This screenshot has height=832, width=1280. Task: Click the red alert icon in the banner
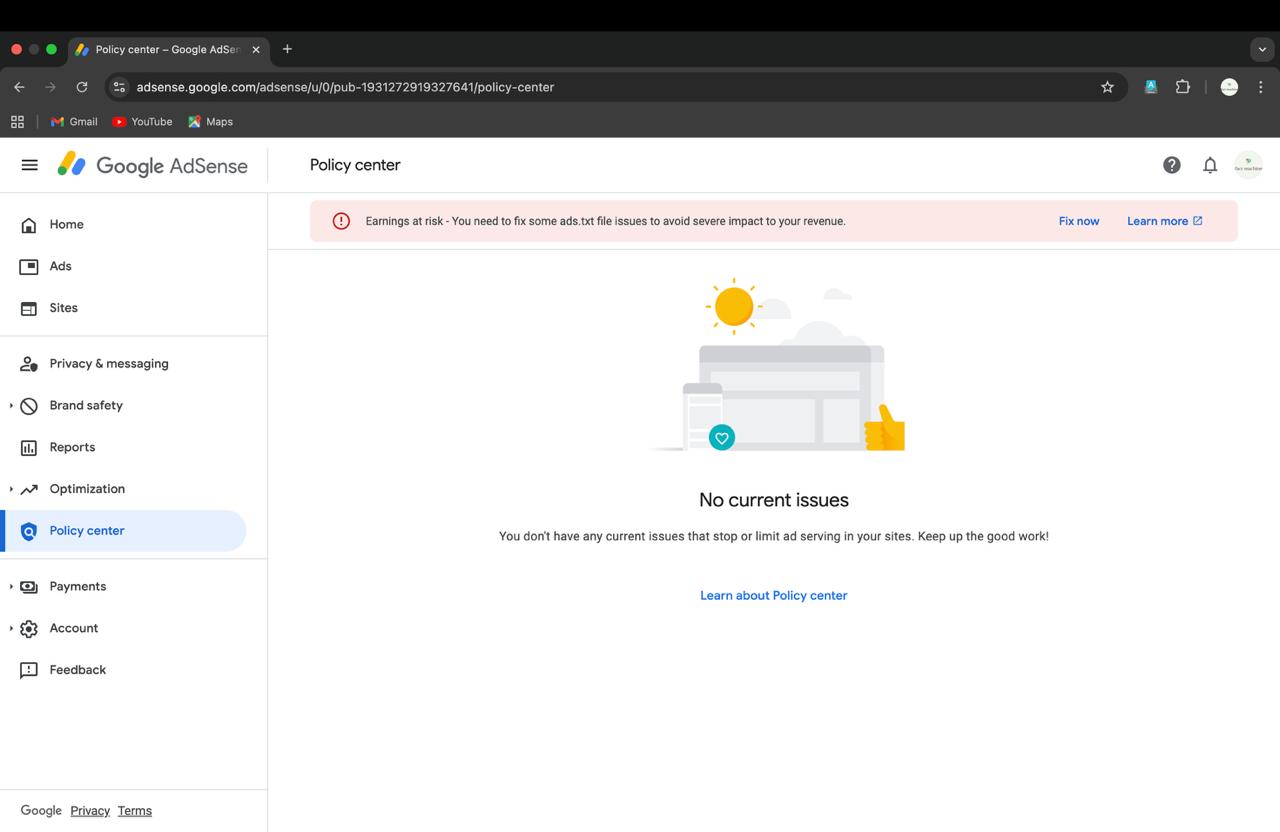341,221
